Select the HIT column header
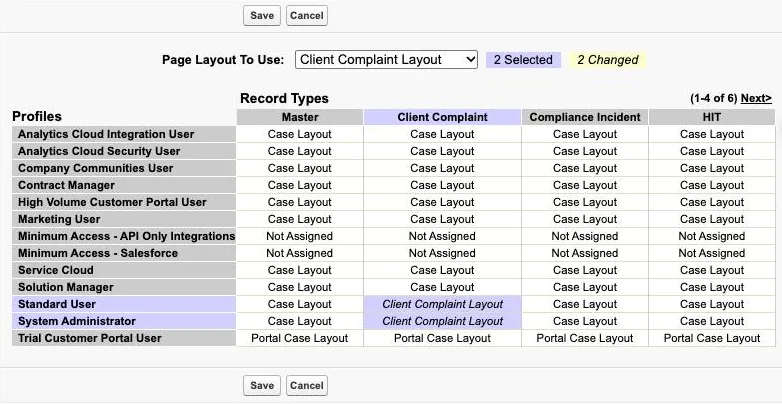The height and width of the screenshot is (404, 782). [x=712, y=117]
